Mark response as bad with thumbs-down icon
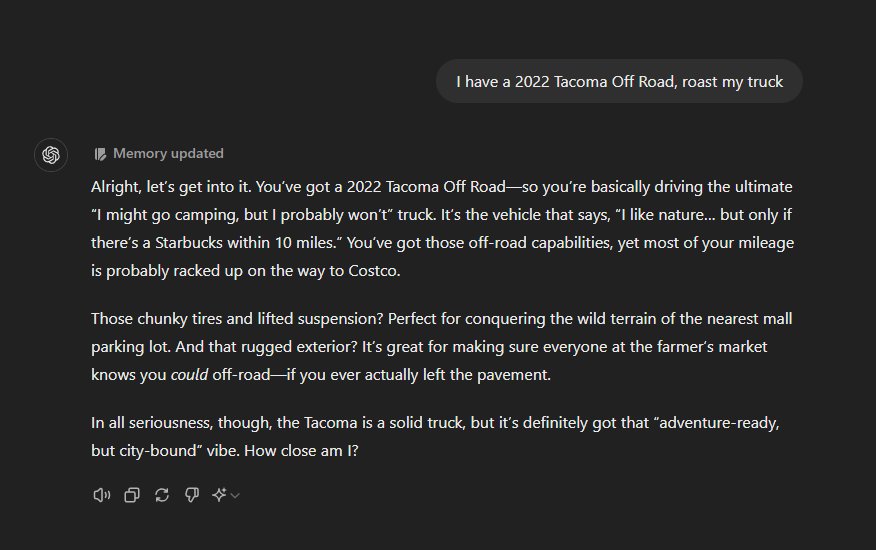The image size is (876, 550). coord(192,495)
